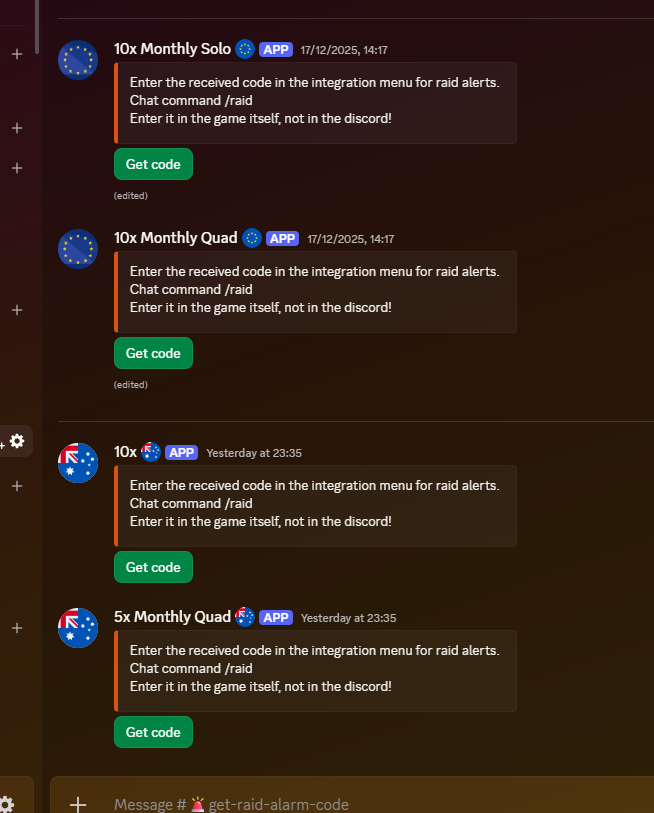The height and width of the screenshot is (813, 654).
Task: Click the APP tag next to 10x Monthly Solo
Action: pyautogui.click(x=276, y=49)
